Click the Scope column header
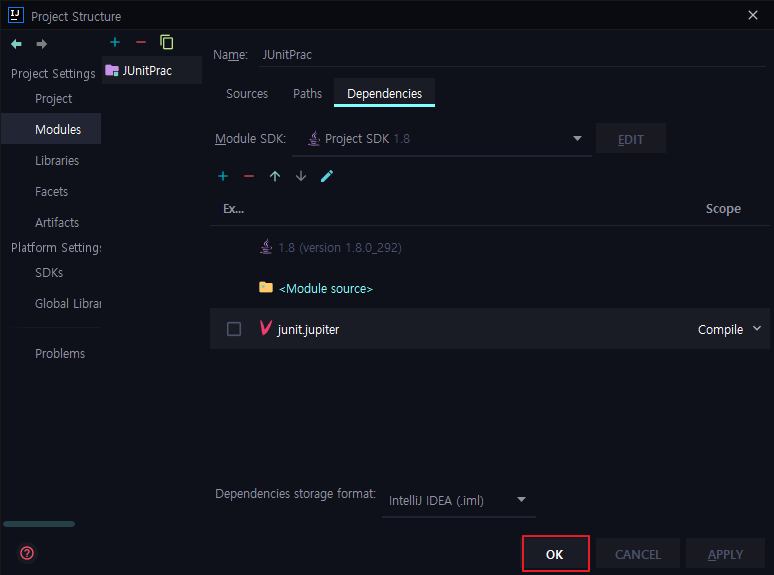Screen dimensions: 774x575 tap(723, 209)
